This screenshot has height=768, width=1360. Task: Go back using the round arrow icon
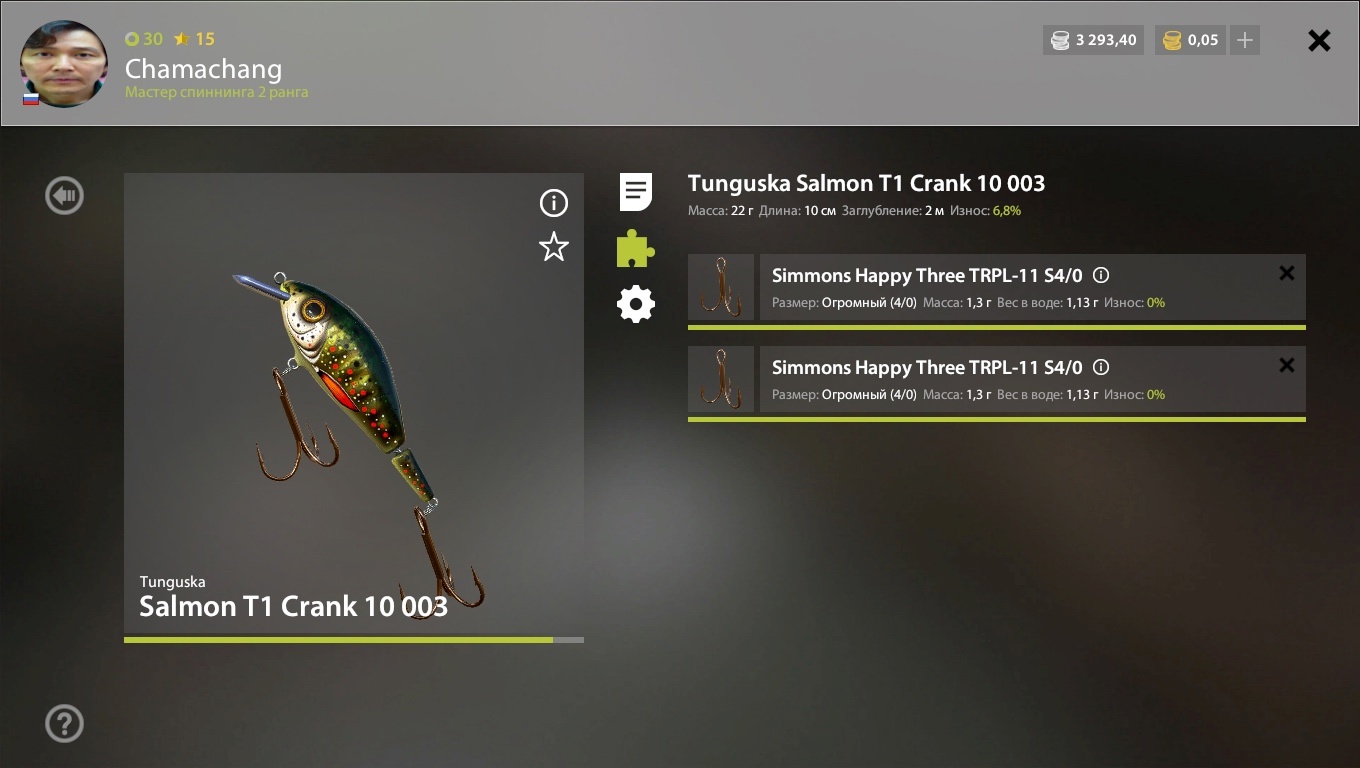pyautogui.click(x=64, y=195)
